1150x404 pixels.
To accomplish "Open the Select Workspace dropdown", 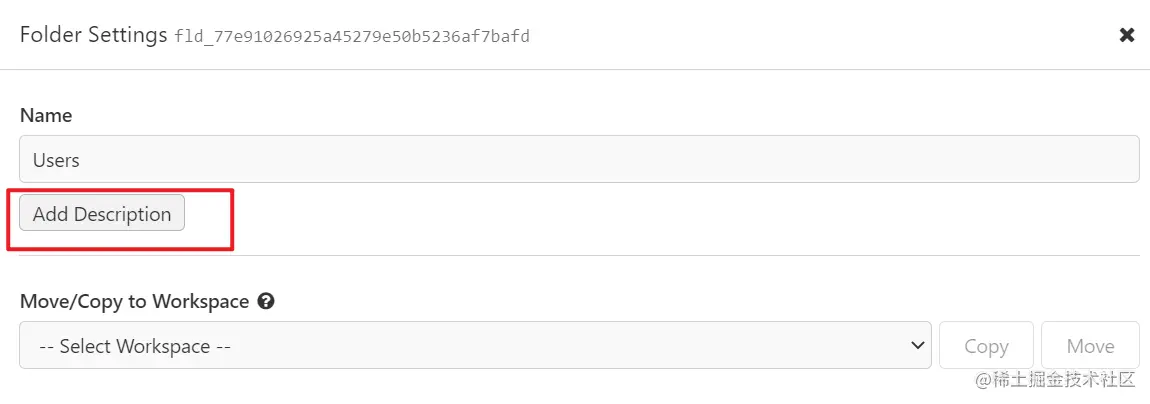I will pyautogui.click(x=475, y=345).
